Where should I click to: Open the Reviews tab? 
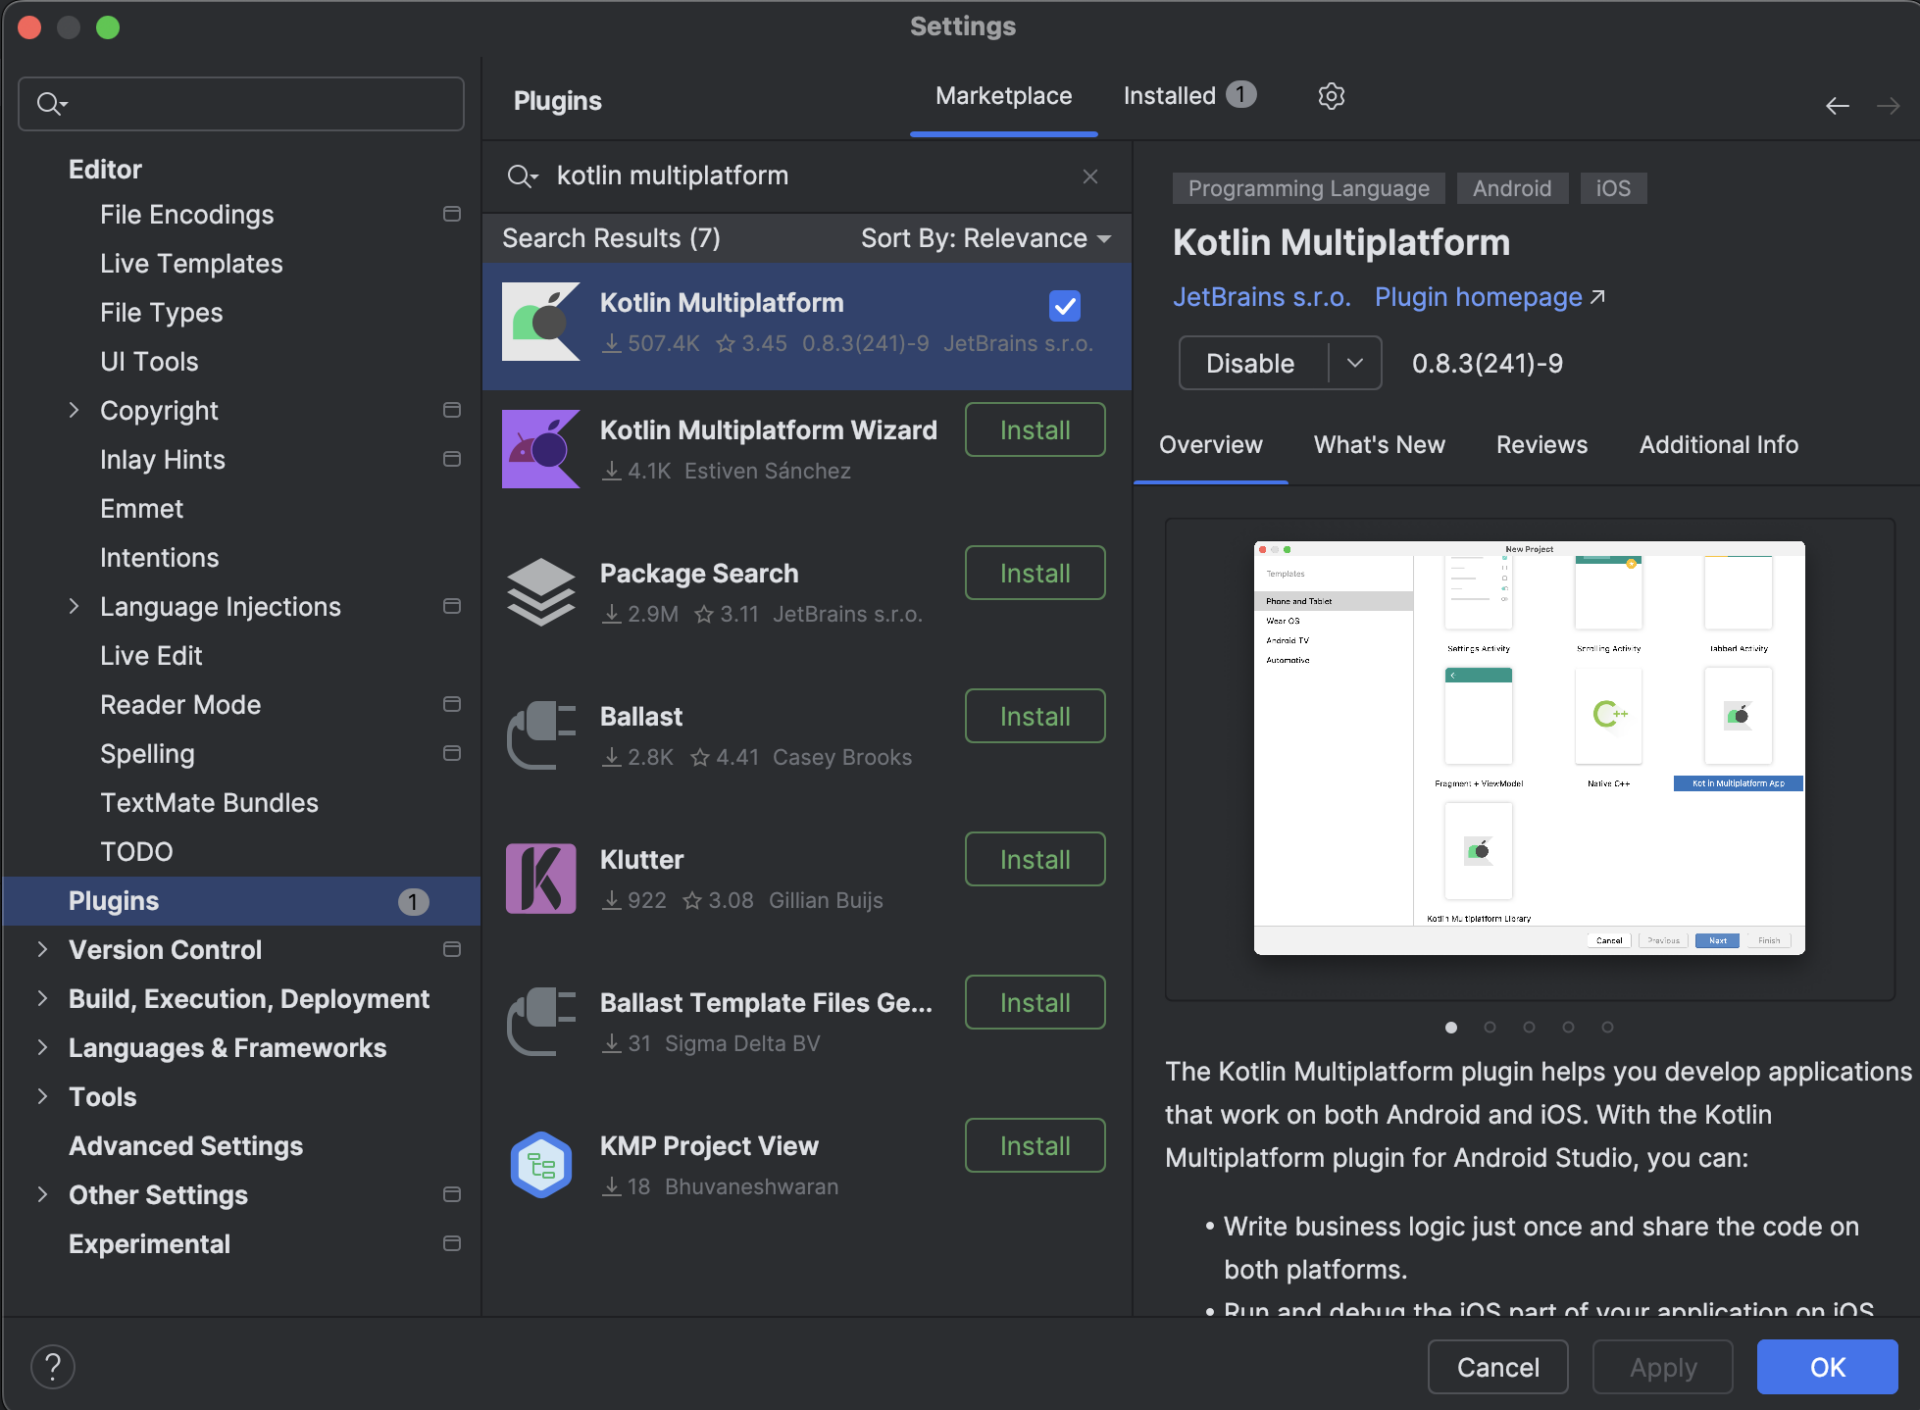point(1541,445)
